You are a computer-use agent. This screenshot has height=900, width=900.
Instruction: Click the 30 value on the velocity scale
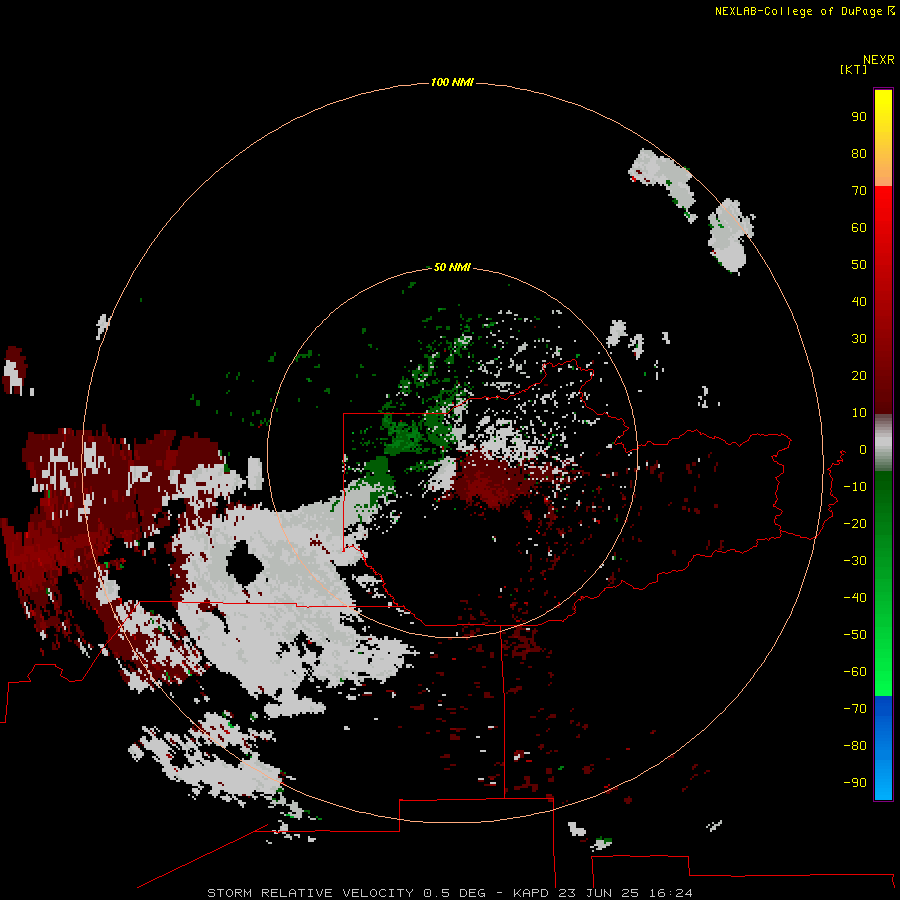click(859, 339)
